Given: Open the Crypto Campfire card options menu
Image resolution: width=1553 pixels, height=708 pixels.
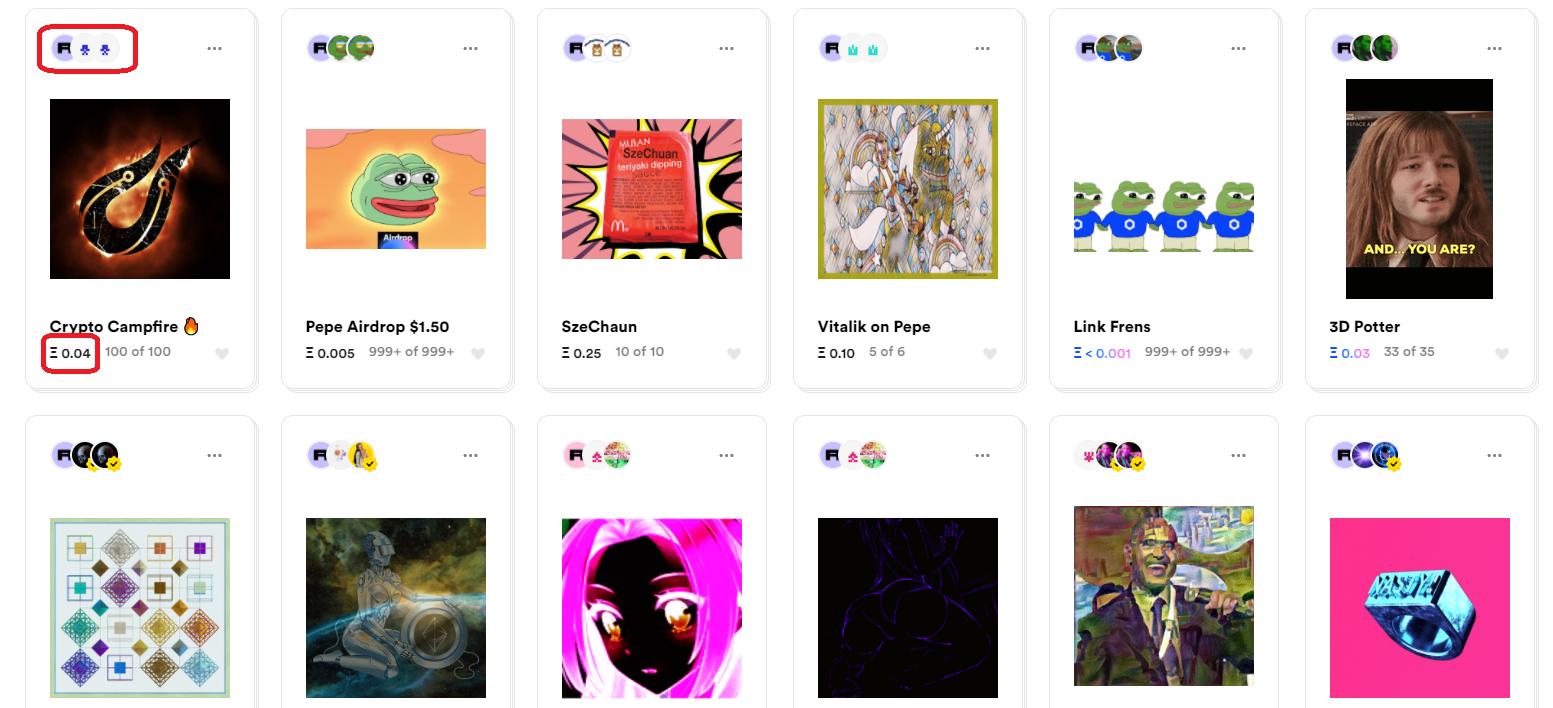Looking at the screenshot, I should point(214,48).
